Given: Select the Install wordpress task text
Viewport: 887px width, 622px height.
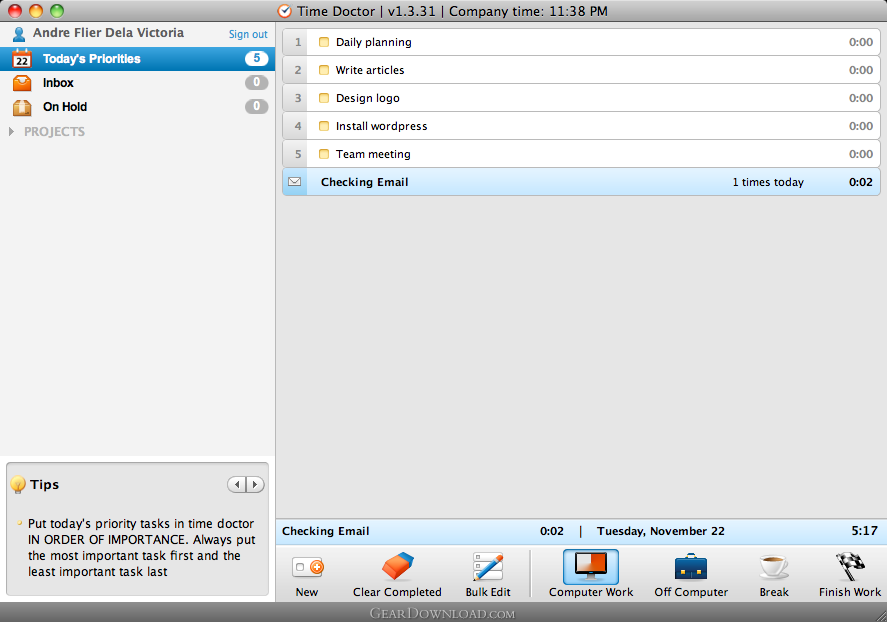Looking at the screenshot, I should [x=381, y=126].
